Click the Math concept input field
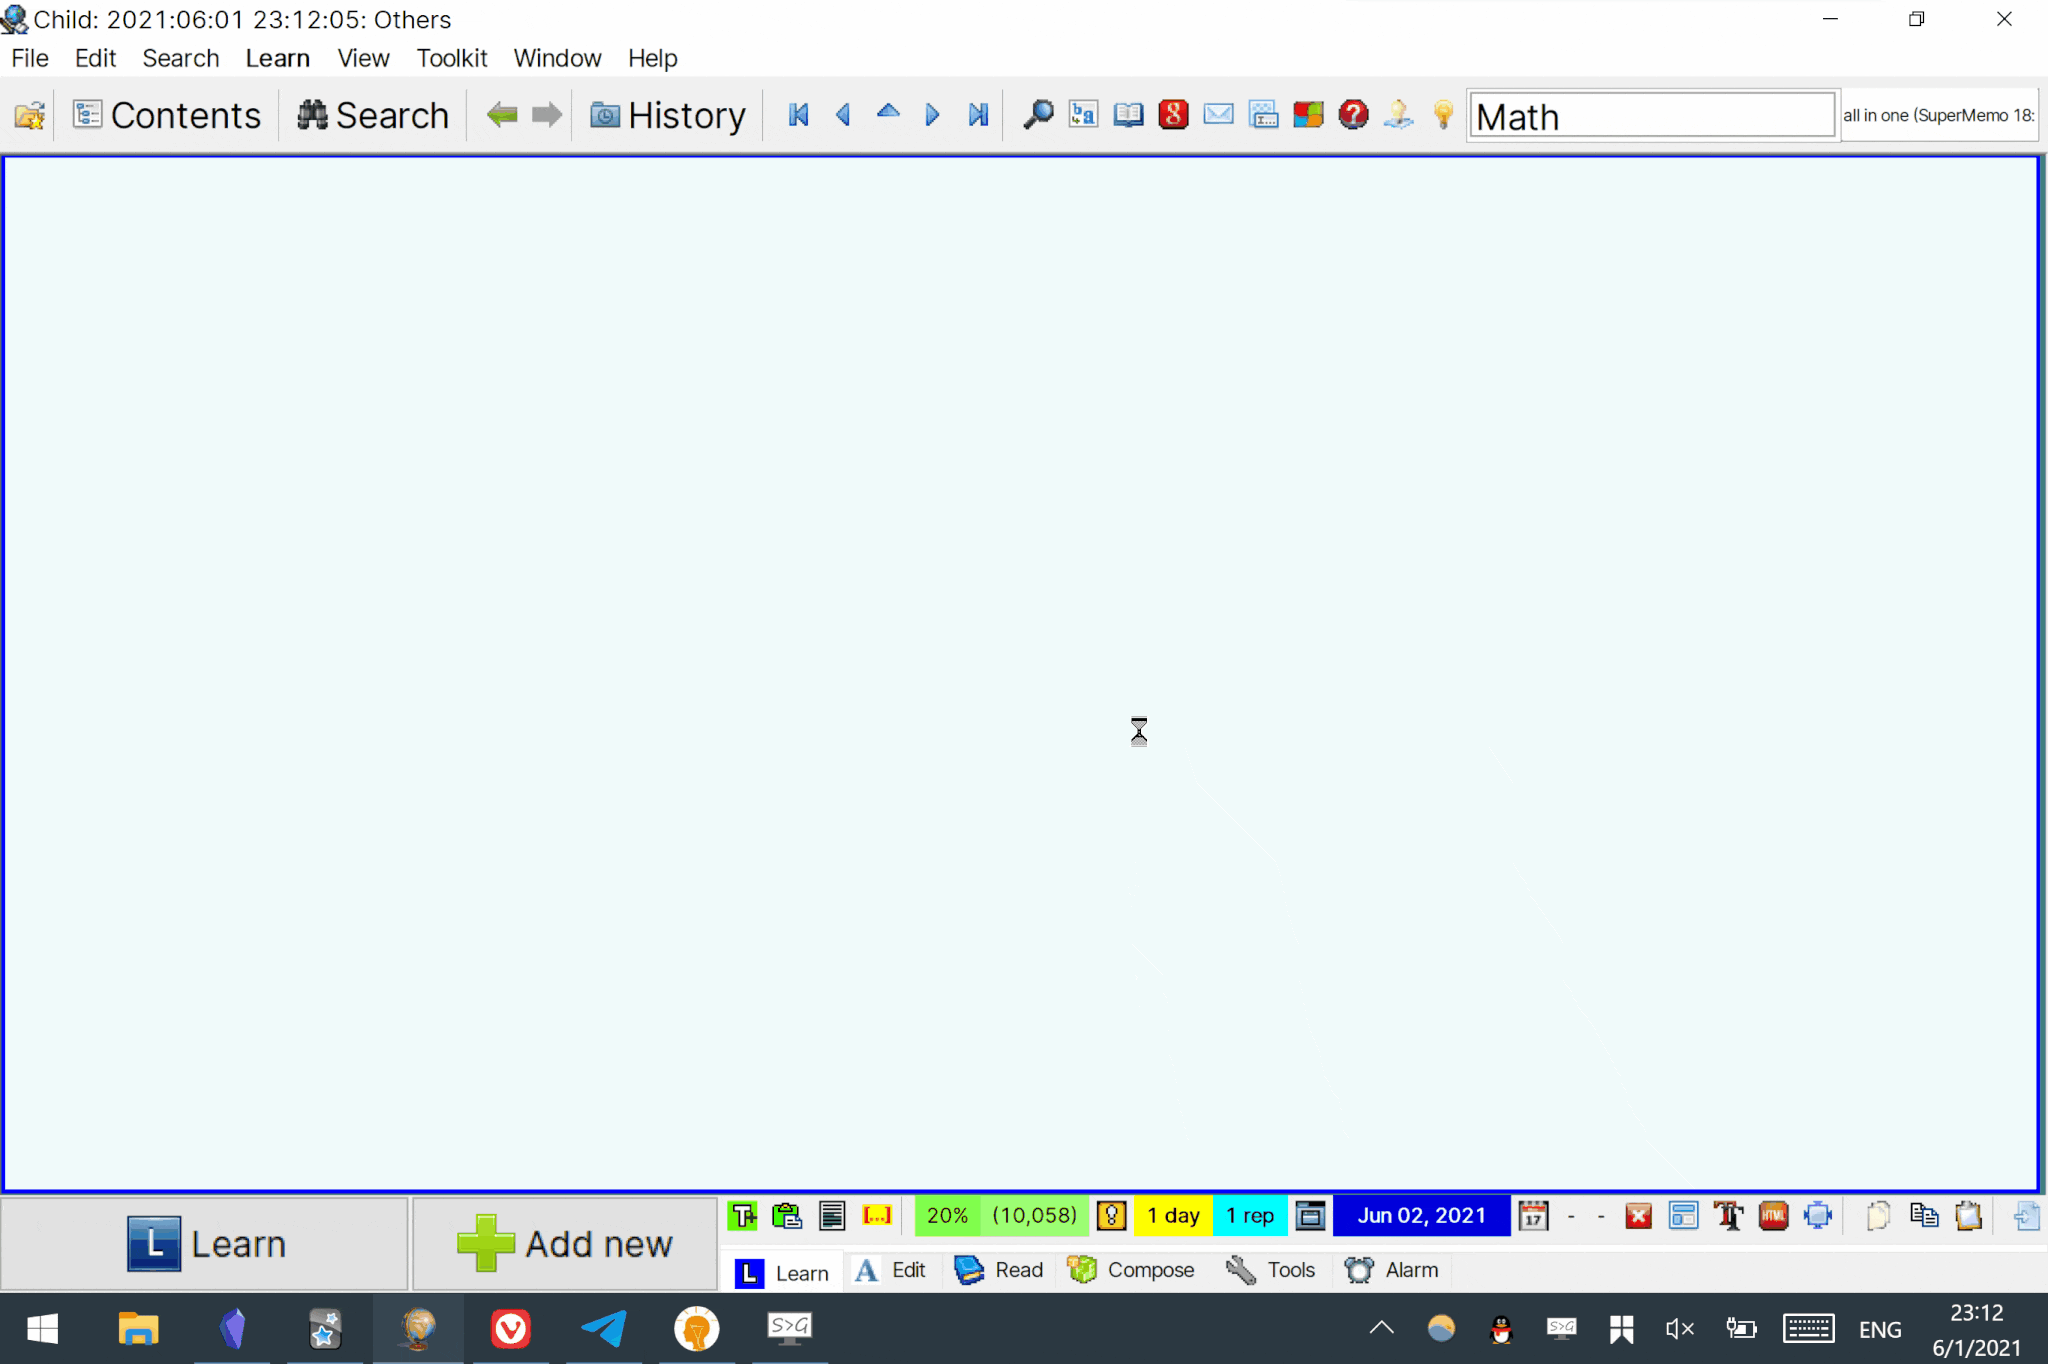The height and width of the screenshot is (1364, 2048). coord(1651,116)
